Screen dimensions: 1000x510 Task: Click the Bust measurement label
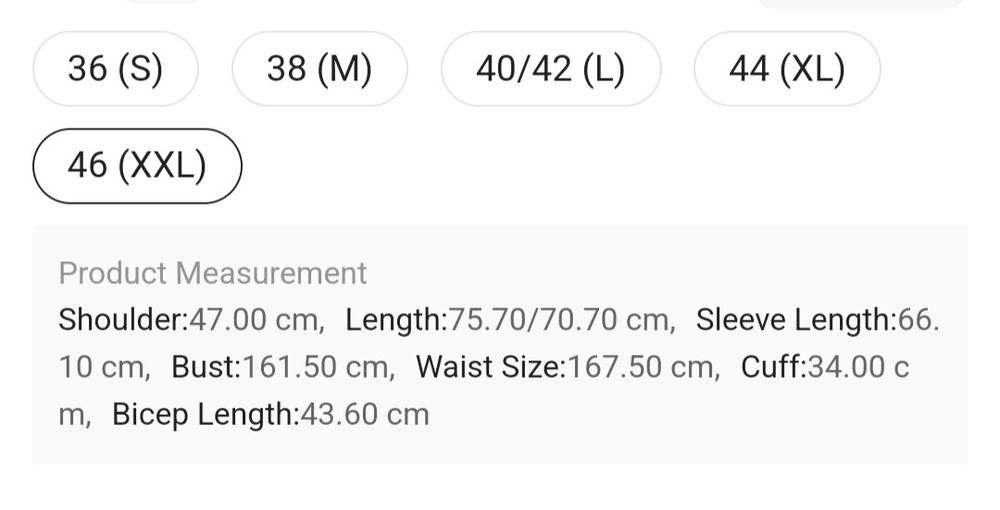point(205,367)
